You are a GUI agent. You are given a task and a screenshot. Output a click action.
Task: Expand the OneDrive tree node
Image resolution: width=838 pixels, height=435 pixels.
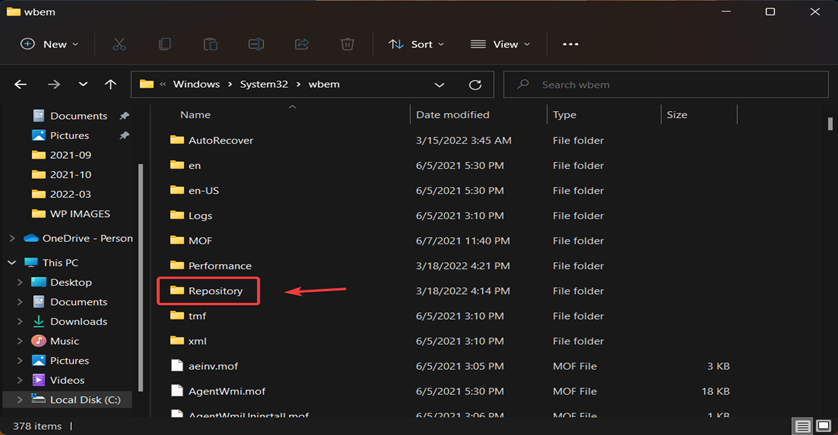(x=12, y=238)
